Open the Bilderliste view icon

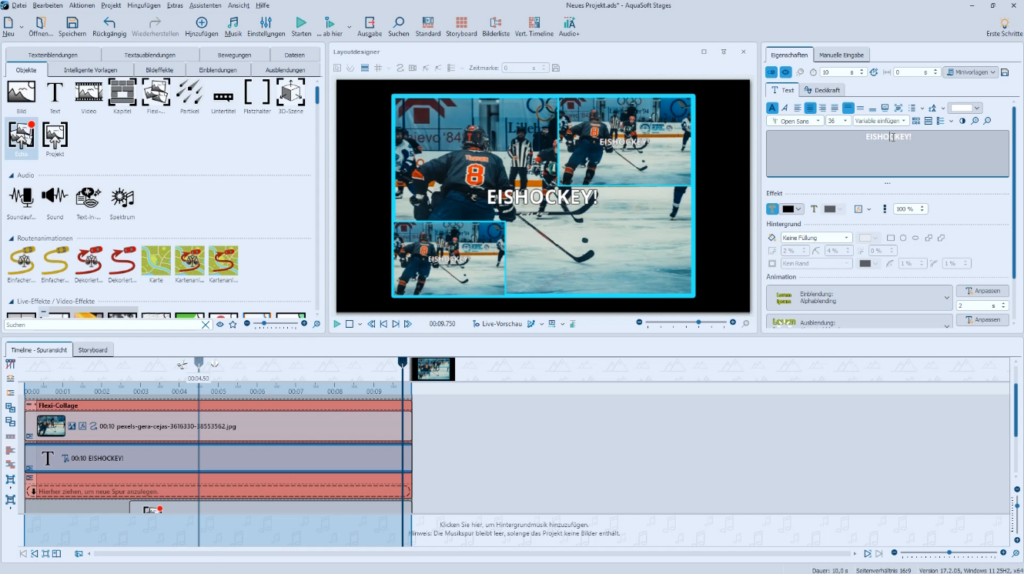point(496,27)
